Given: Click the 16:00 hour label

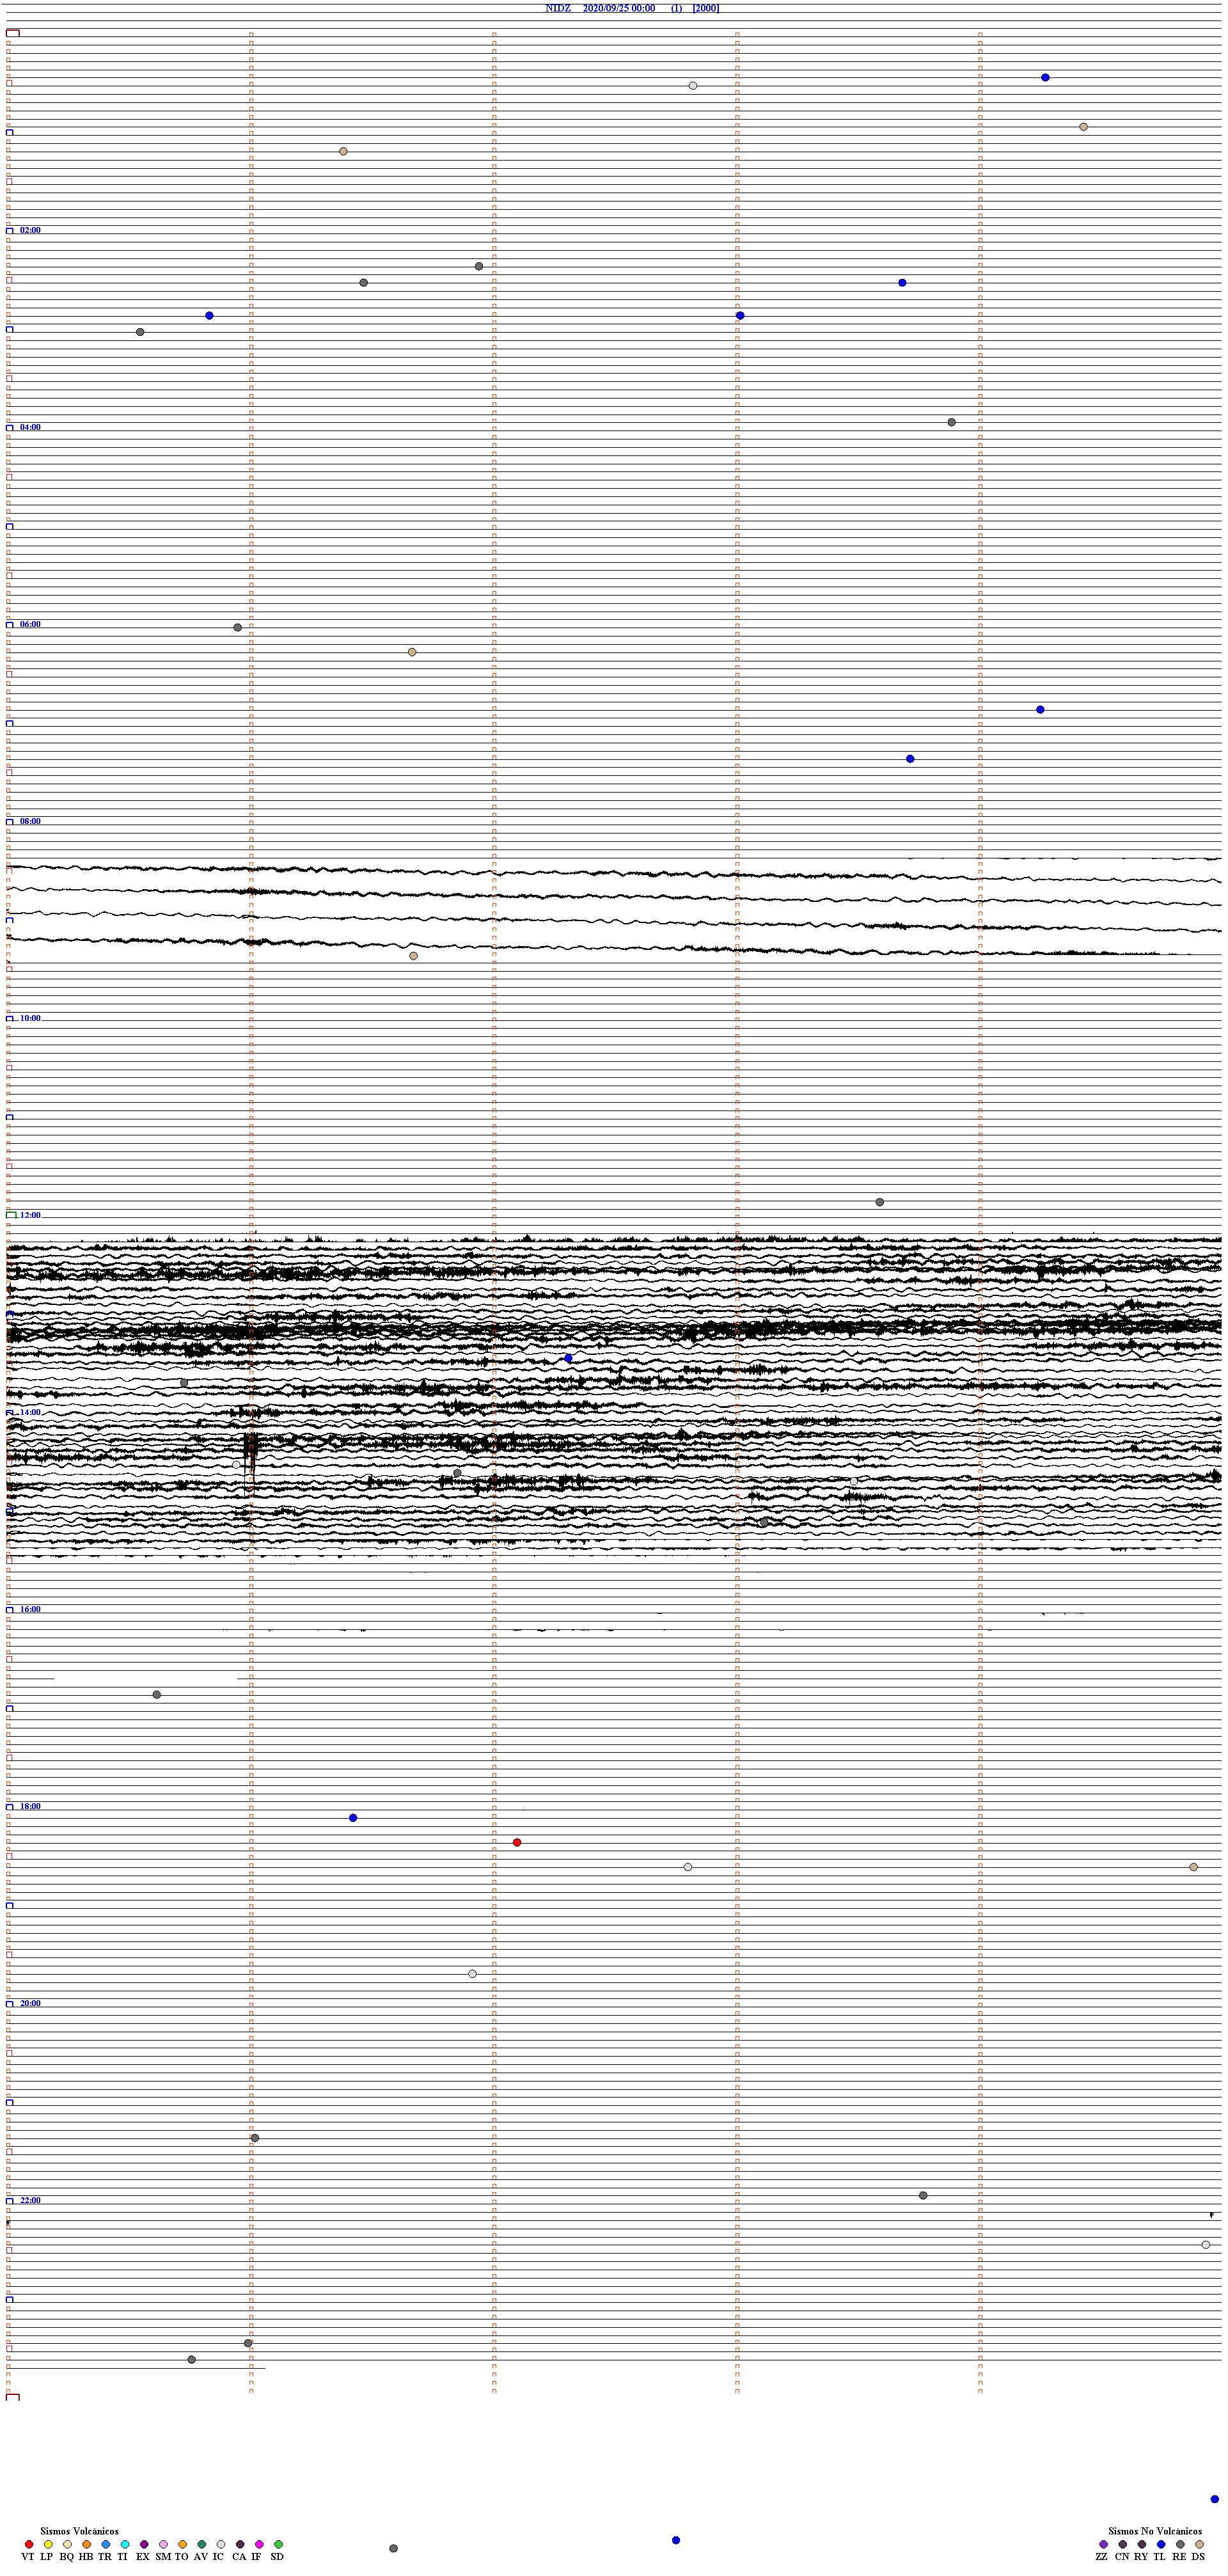Looking at the screenshot, I should 30,1609.
